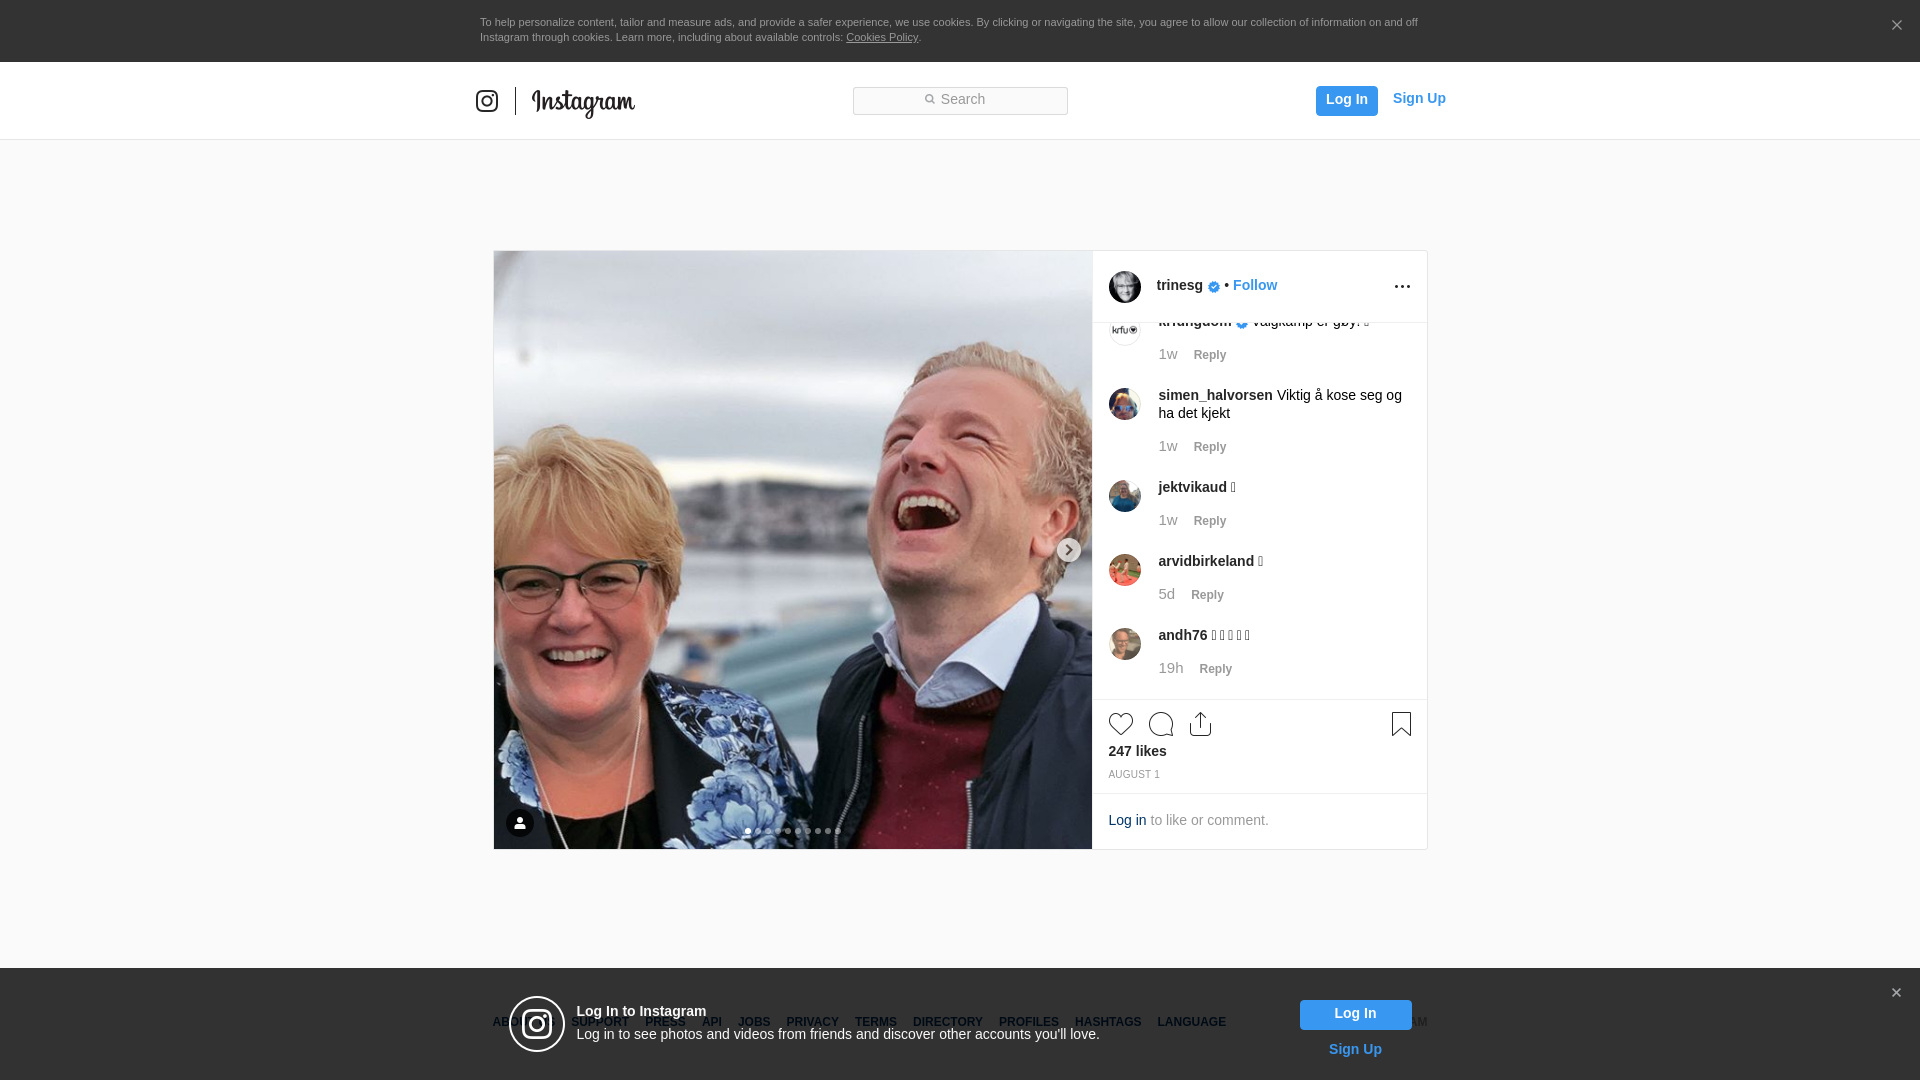This screenshot has height=1080, width=1920.
Task: Open the andh76 commenter avatar
Action: pos(1125,644)
